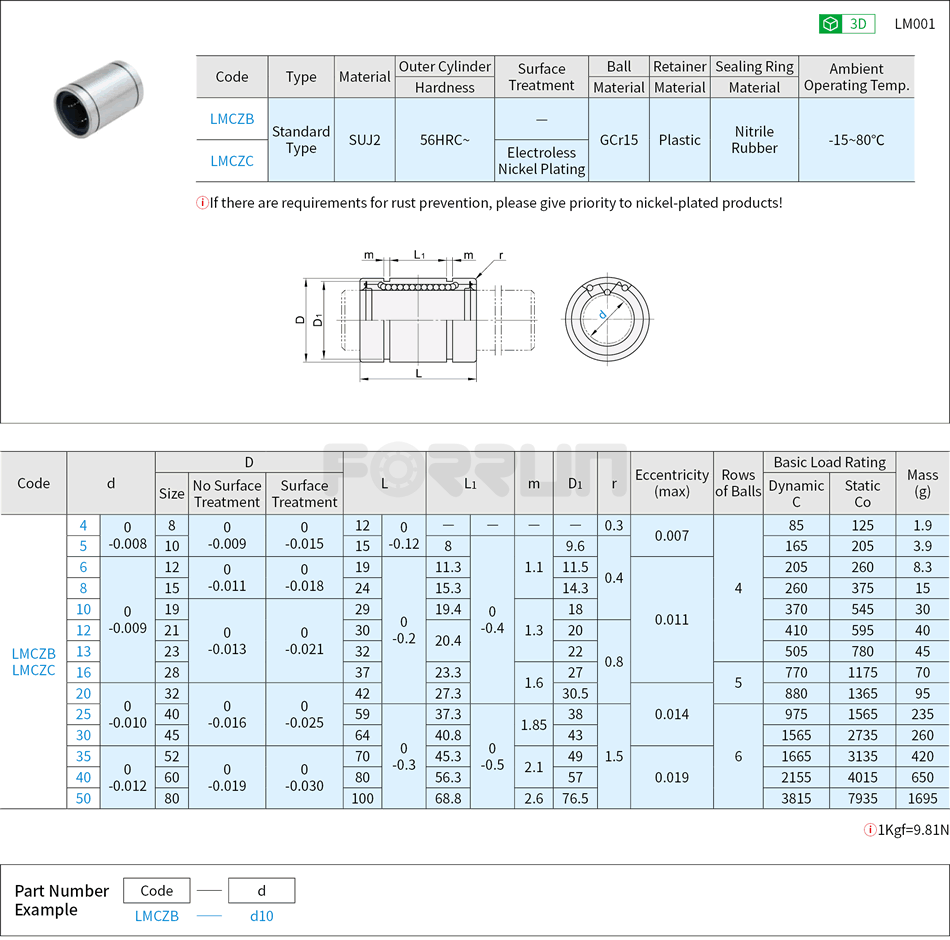Viewport: 950px width, 940px height.
Task: Click the info icon beside 1Kgf=9.81N
Action: click(869, 830)
